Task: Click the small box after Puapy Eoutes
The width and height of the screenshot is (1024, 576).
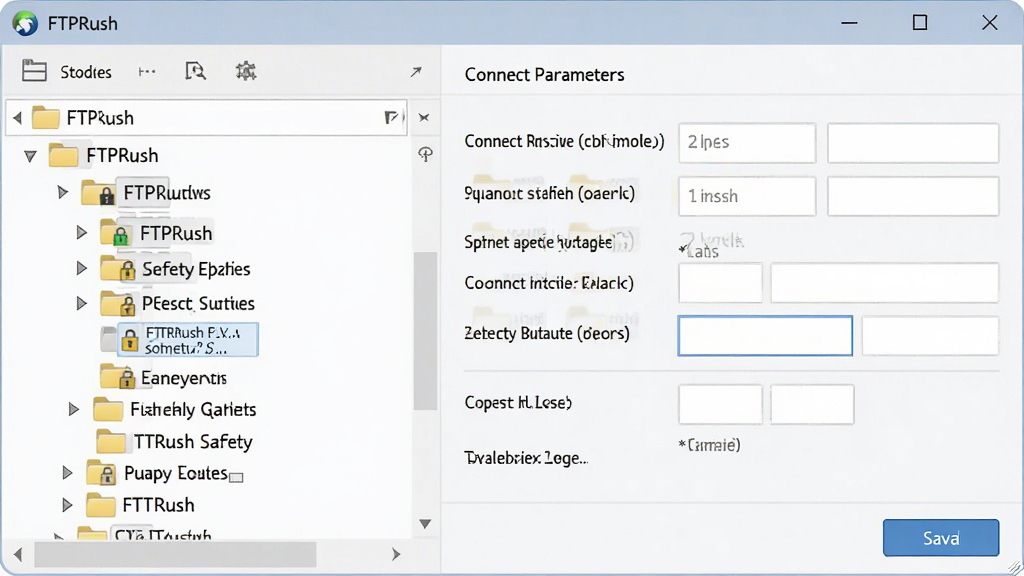Action: (236, 477)
